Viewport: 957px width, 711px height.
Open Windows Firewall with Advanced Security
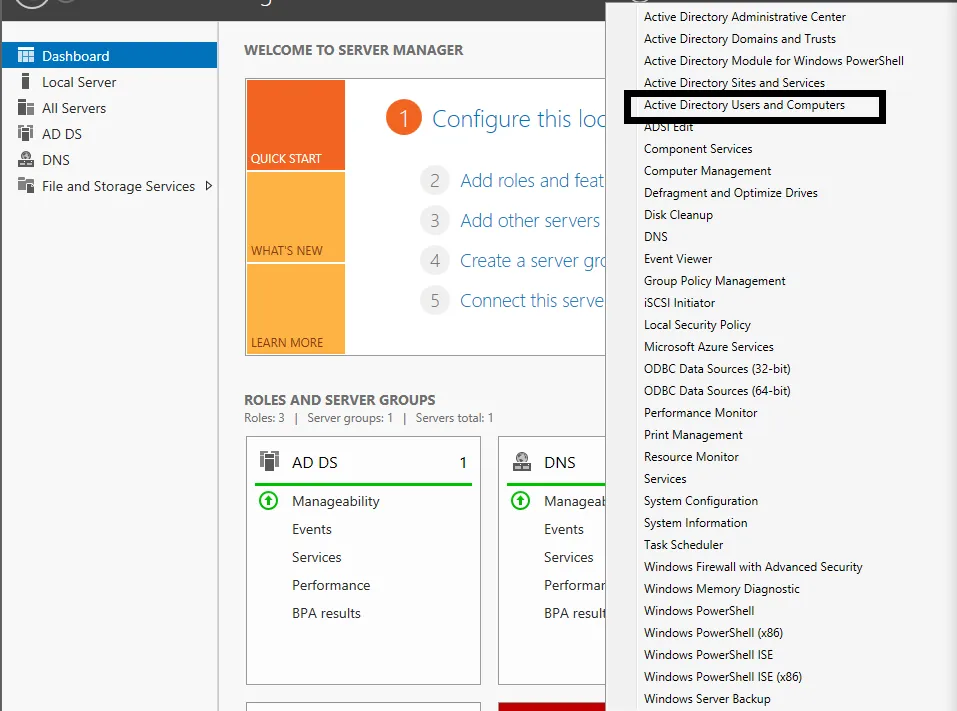coord(753,566)
